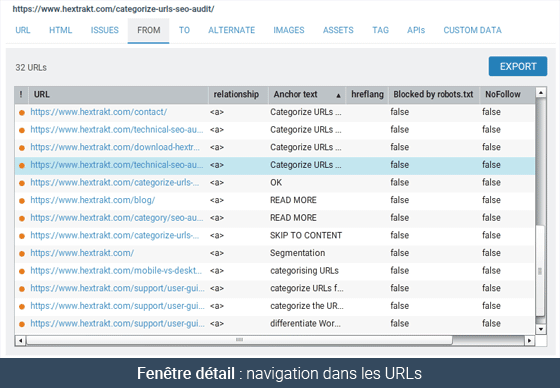Viewport: 560px width, 388px height.
Task: Click orange dot of SKIP TO CONTENT row
Action: 22,236
